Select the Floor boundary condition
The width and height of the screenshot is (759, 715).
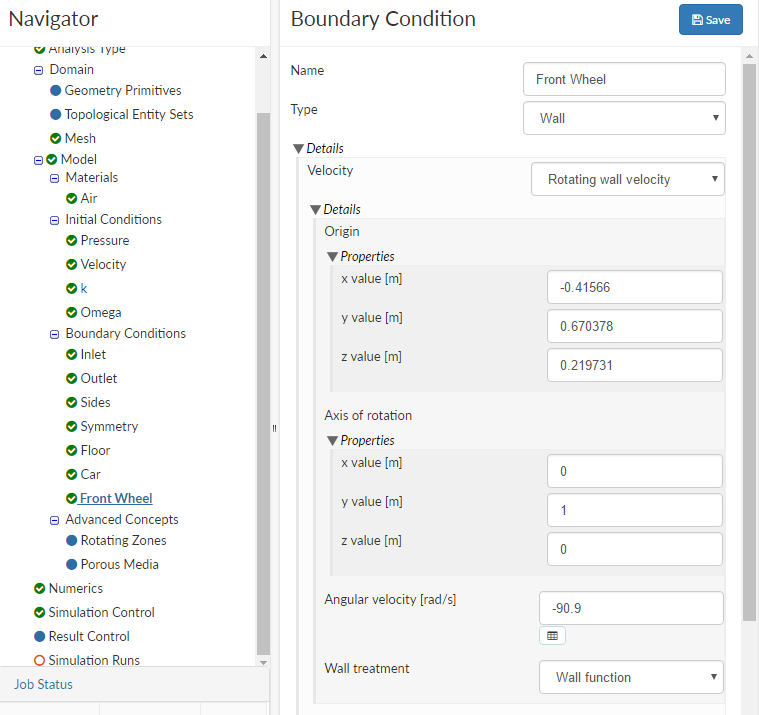pyautogui.click(x=95, y=450)
